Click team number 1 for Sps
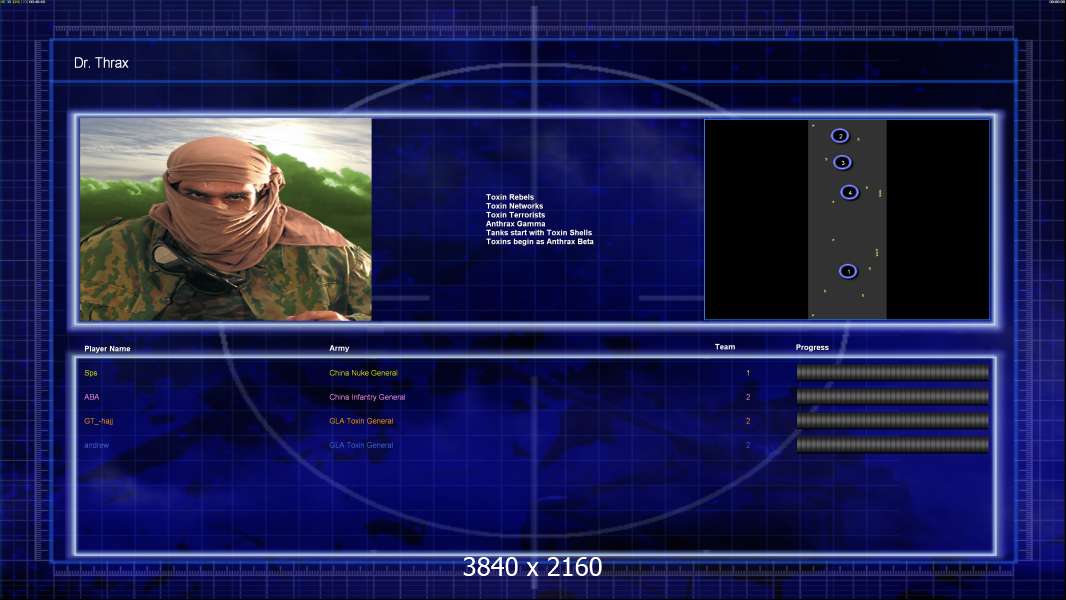Screen dimensions: 1066x600 coord(748,373)
